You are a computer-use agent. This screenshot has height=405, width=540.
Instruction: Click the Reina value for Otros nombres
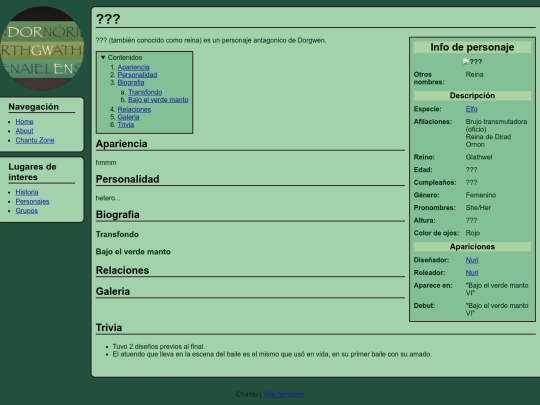tap(474, 74)
